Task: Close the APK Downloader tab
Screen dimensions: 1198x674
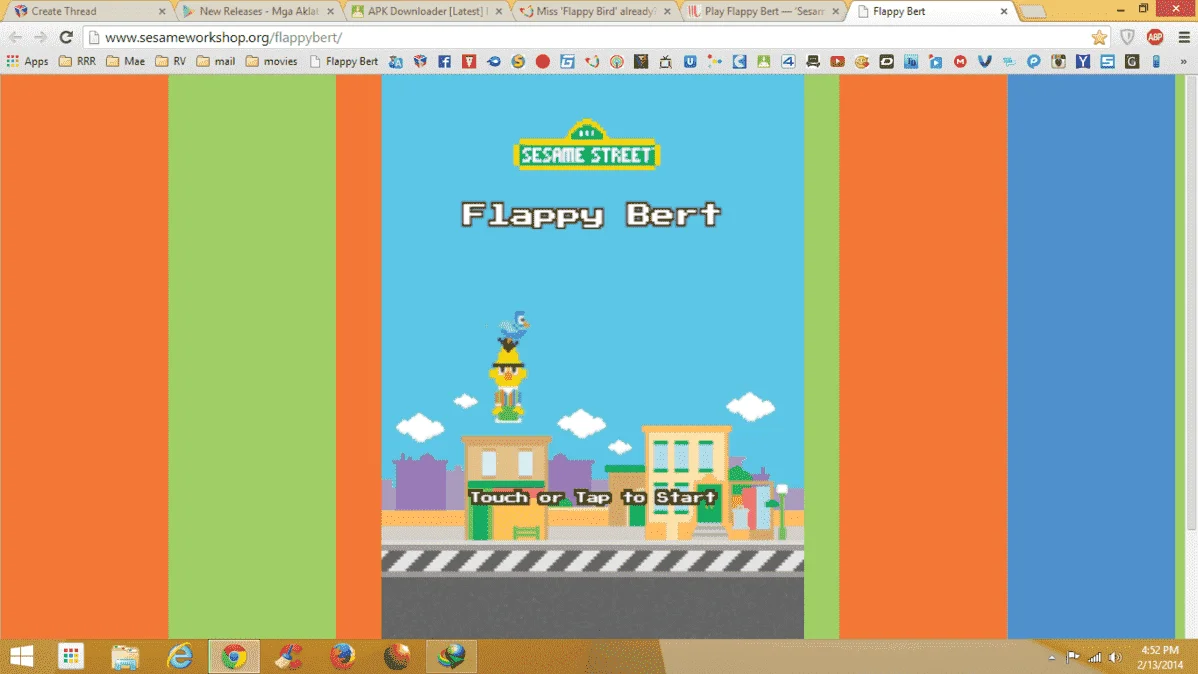Action: point(499,11)
